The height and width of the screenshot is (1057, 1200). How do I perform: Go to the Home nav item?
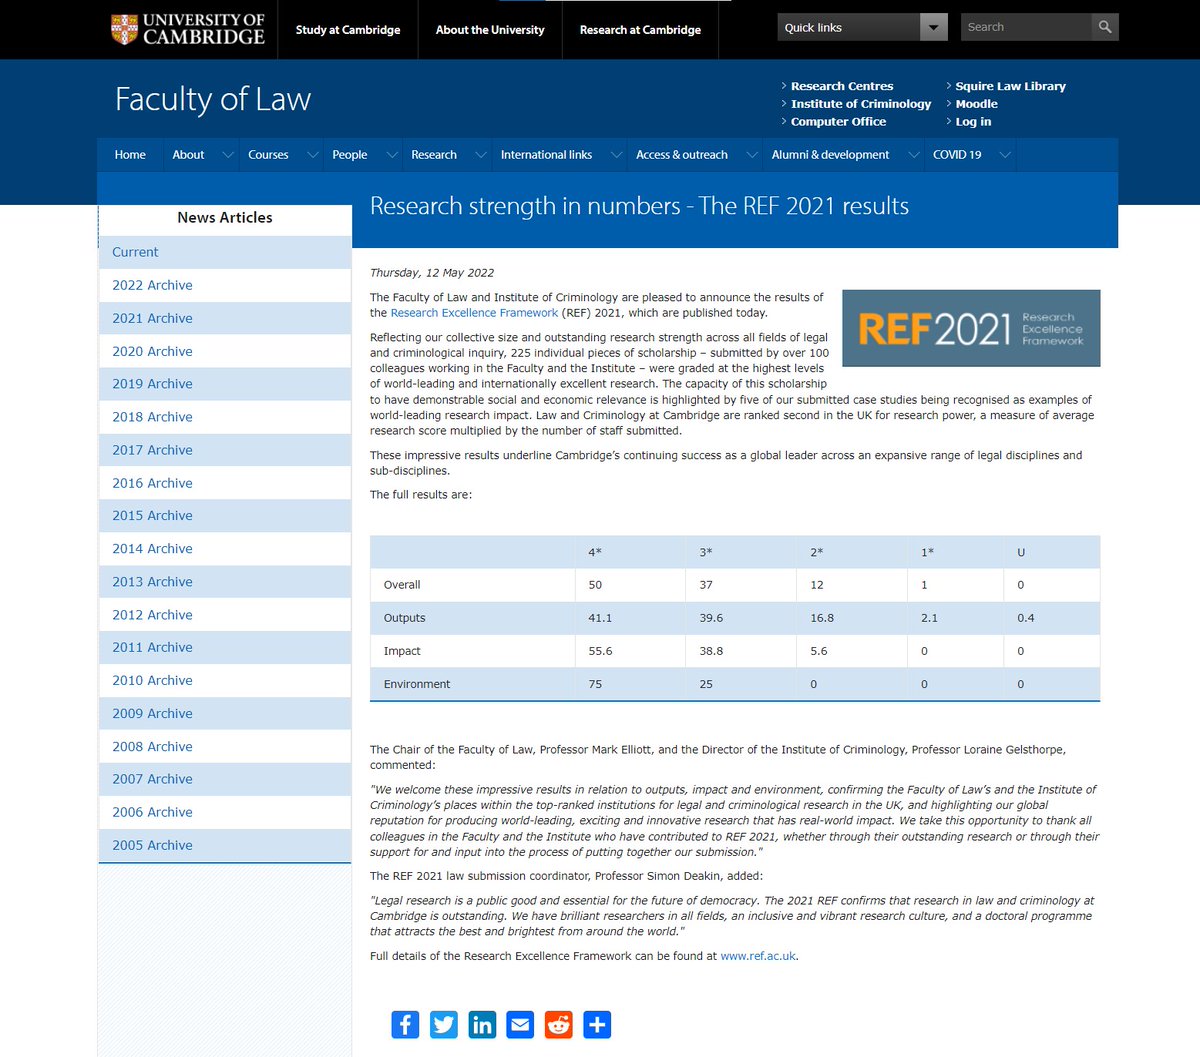(x=130, y=155)
